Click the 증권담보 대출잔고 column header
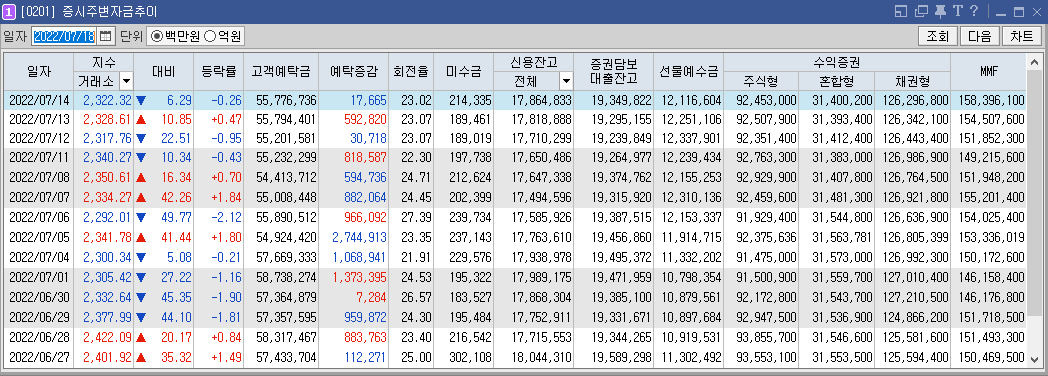The image size is (1048, 376). [x=614, y=72]
